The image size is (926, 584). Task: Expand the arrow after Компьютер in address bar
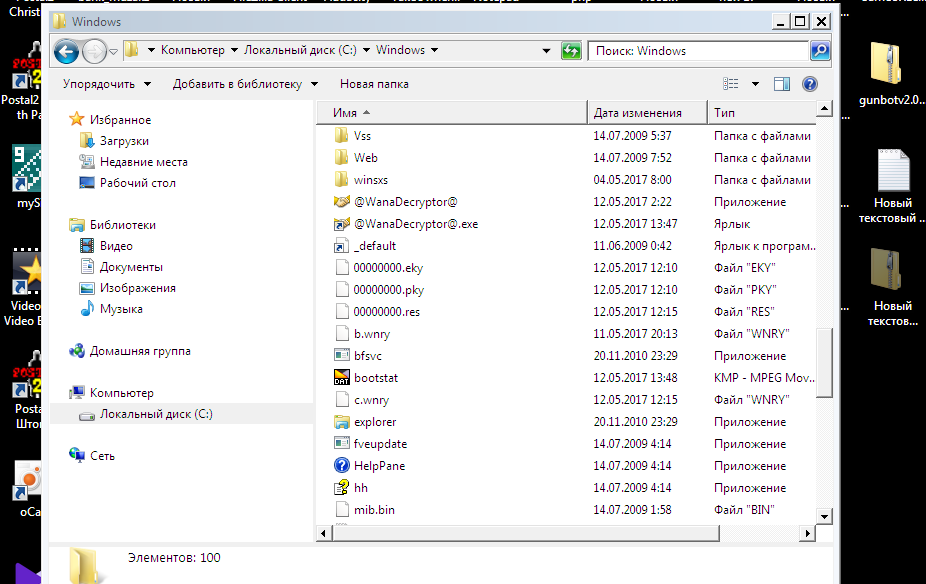pos(234,50)
